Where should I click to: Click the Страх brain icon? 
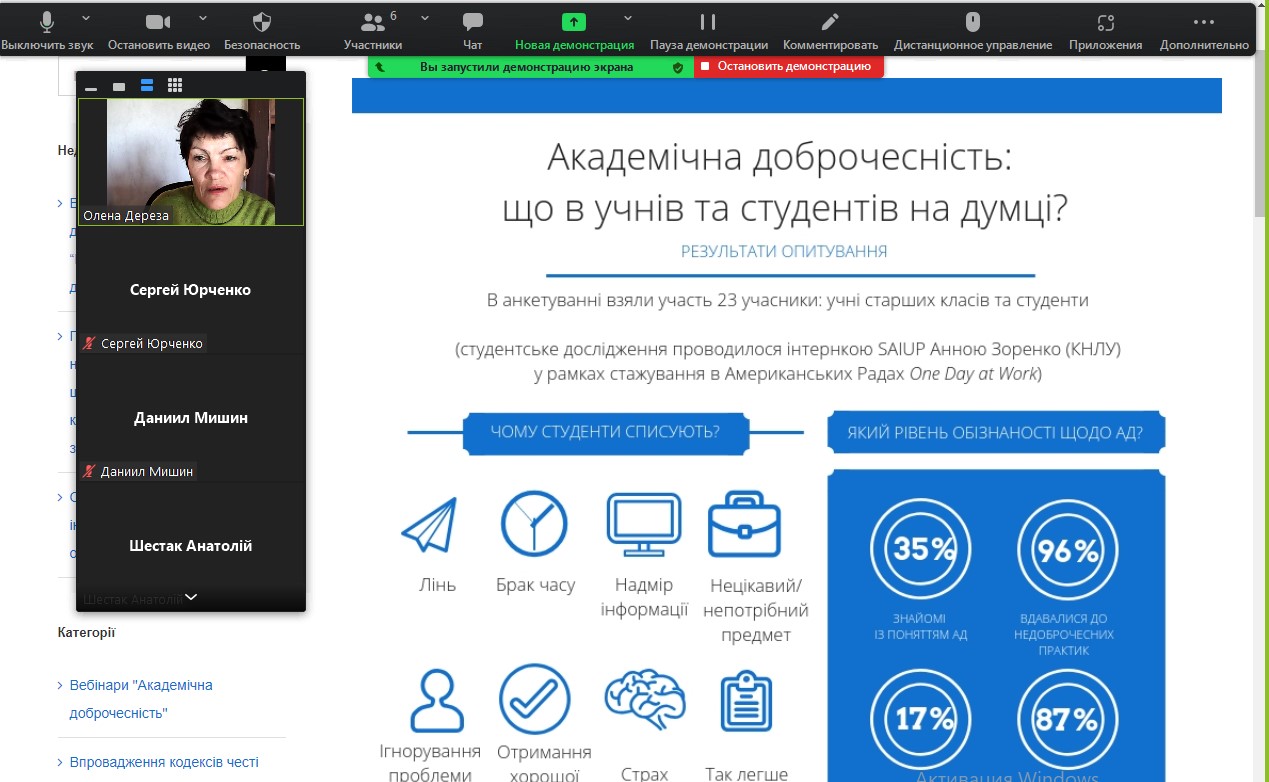(x=645, y=701)
